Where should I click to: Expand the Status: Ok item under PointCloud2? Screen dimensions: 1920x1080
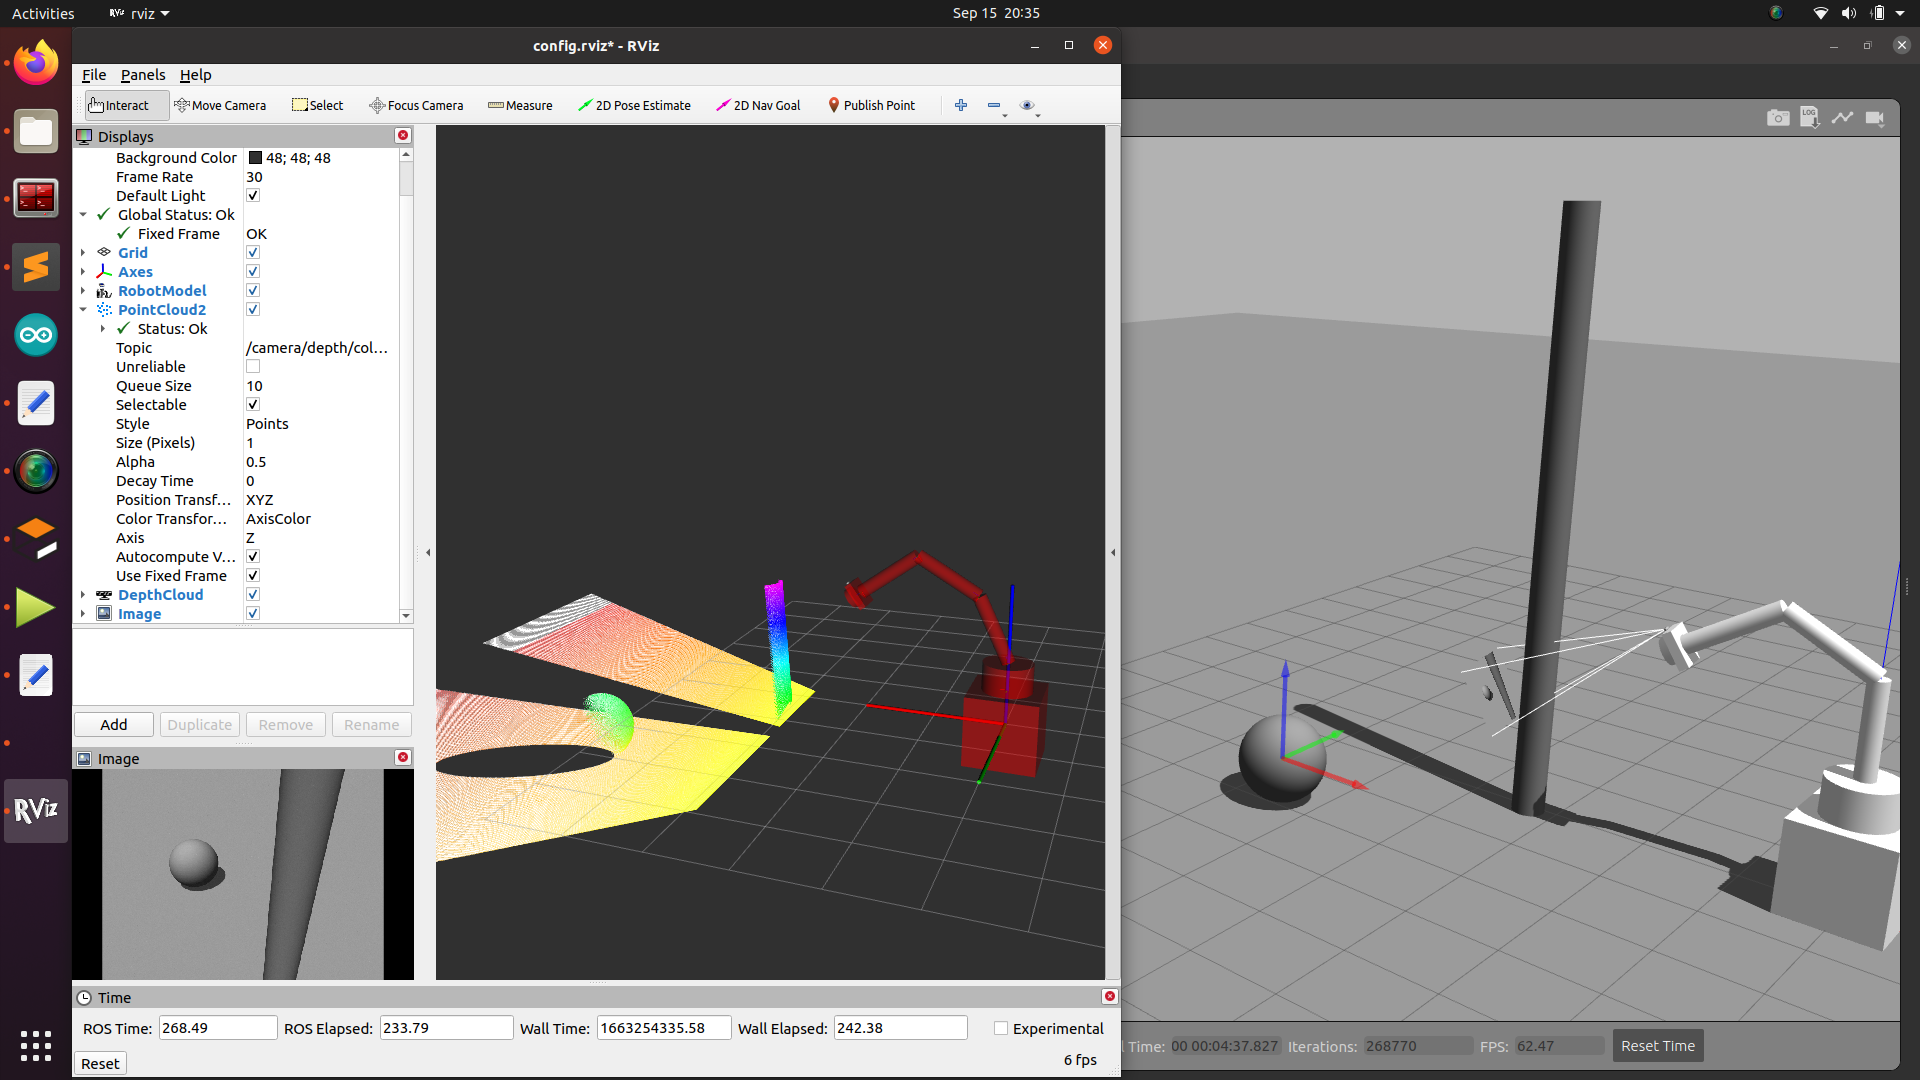point(103,329)
